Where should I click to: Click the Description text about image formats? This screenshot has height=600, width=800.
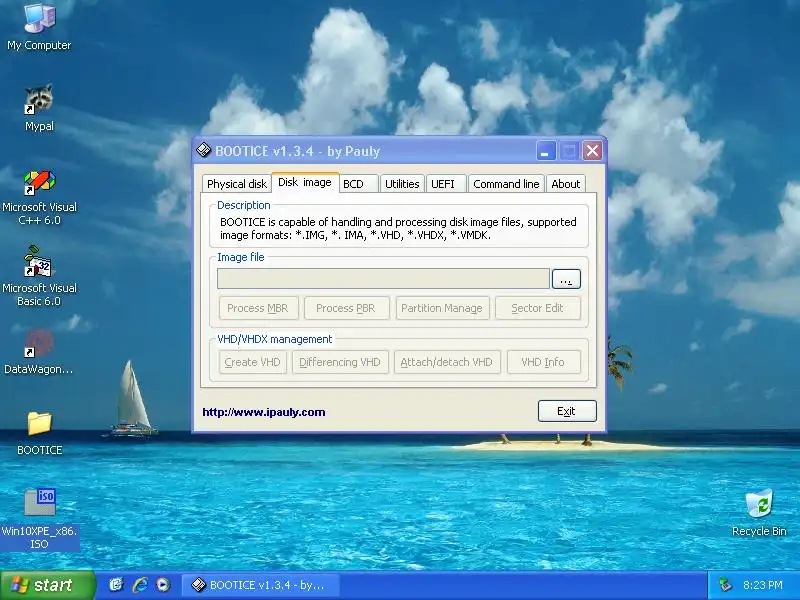(x=398, y=229)
